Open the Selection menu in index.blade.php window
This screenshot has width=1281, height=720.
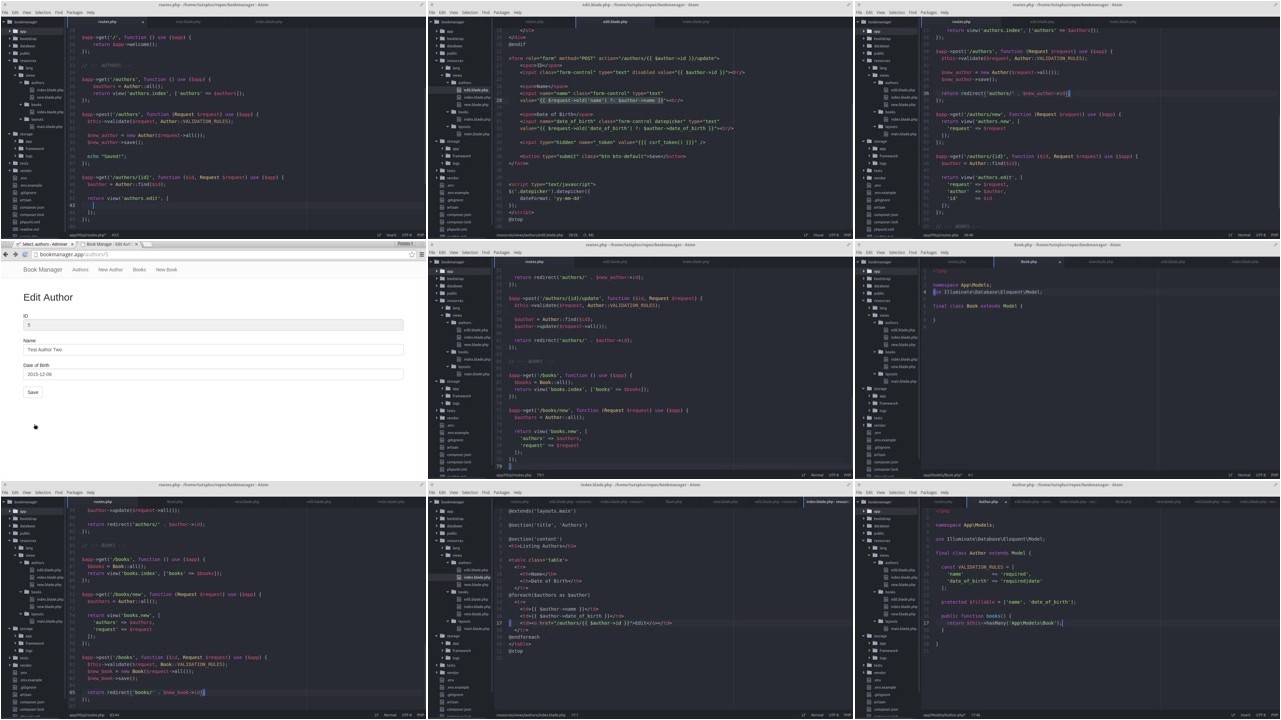470,492
